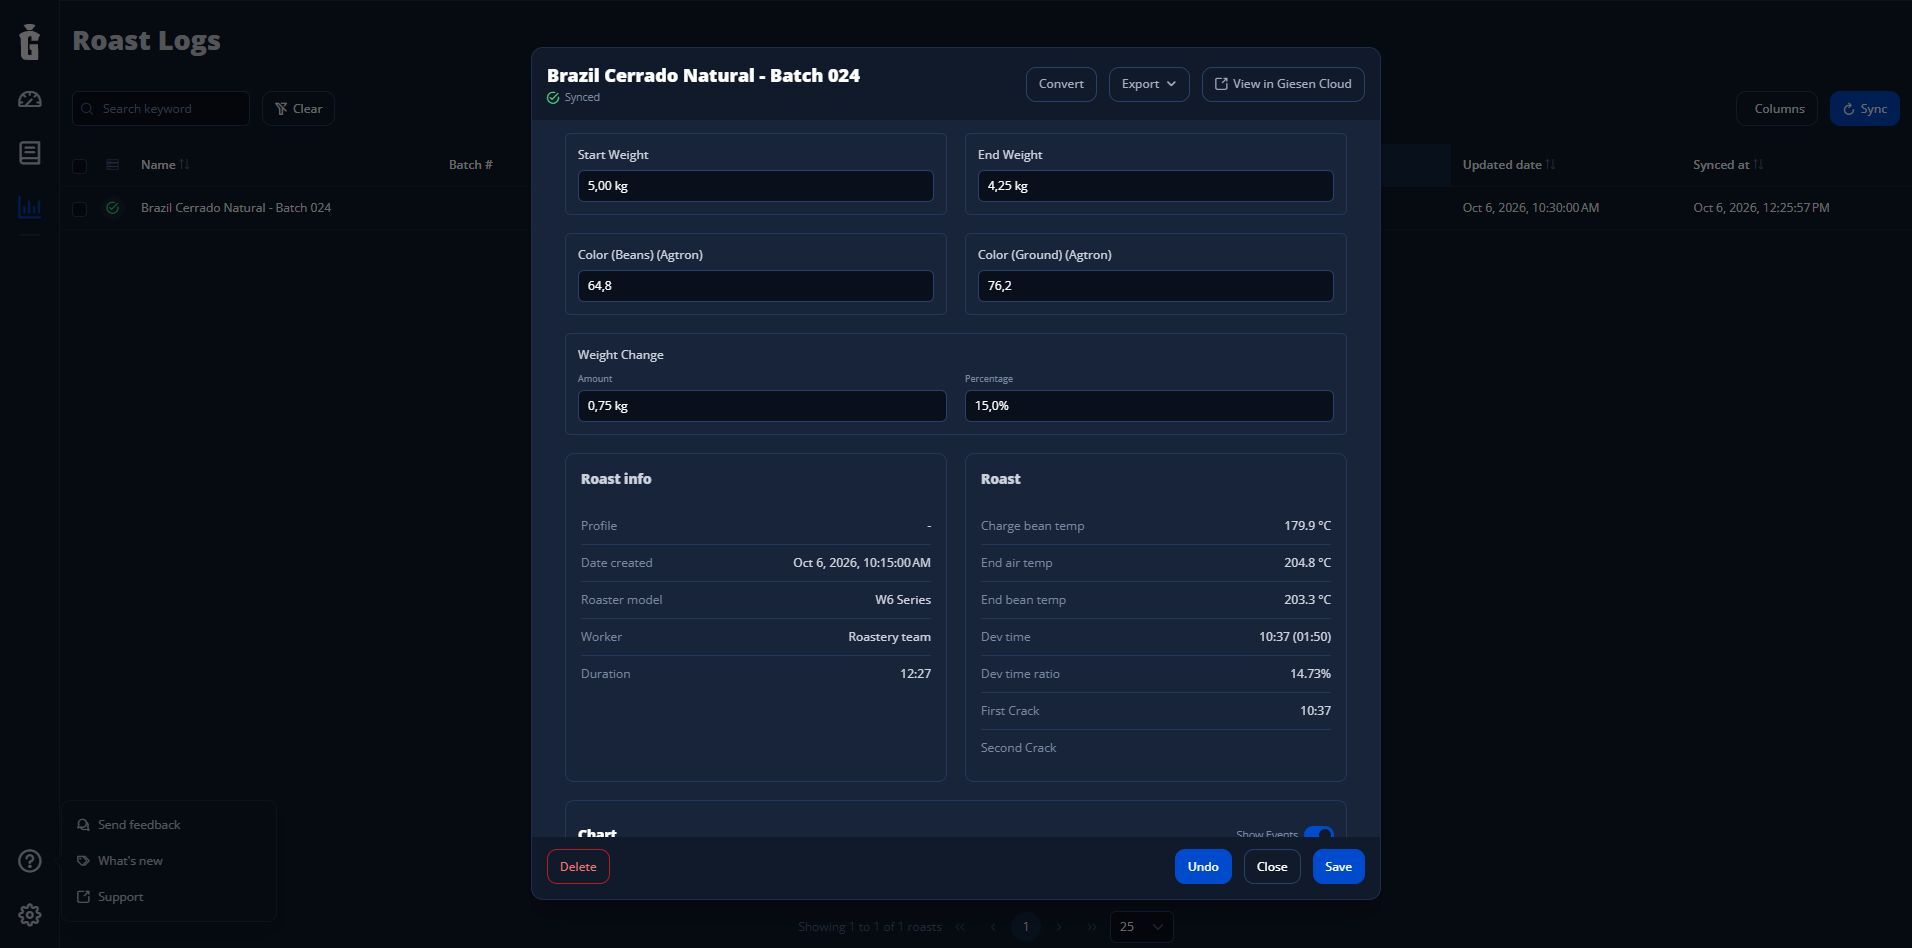Sort by Updated date column arrows
The height and width of the screenshot is (948, 1912).
pyautogui.click(x=1551, y=164)
